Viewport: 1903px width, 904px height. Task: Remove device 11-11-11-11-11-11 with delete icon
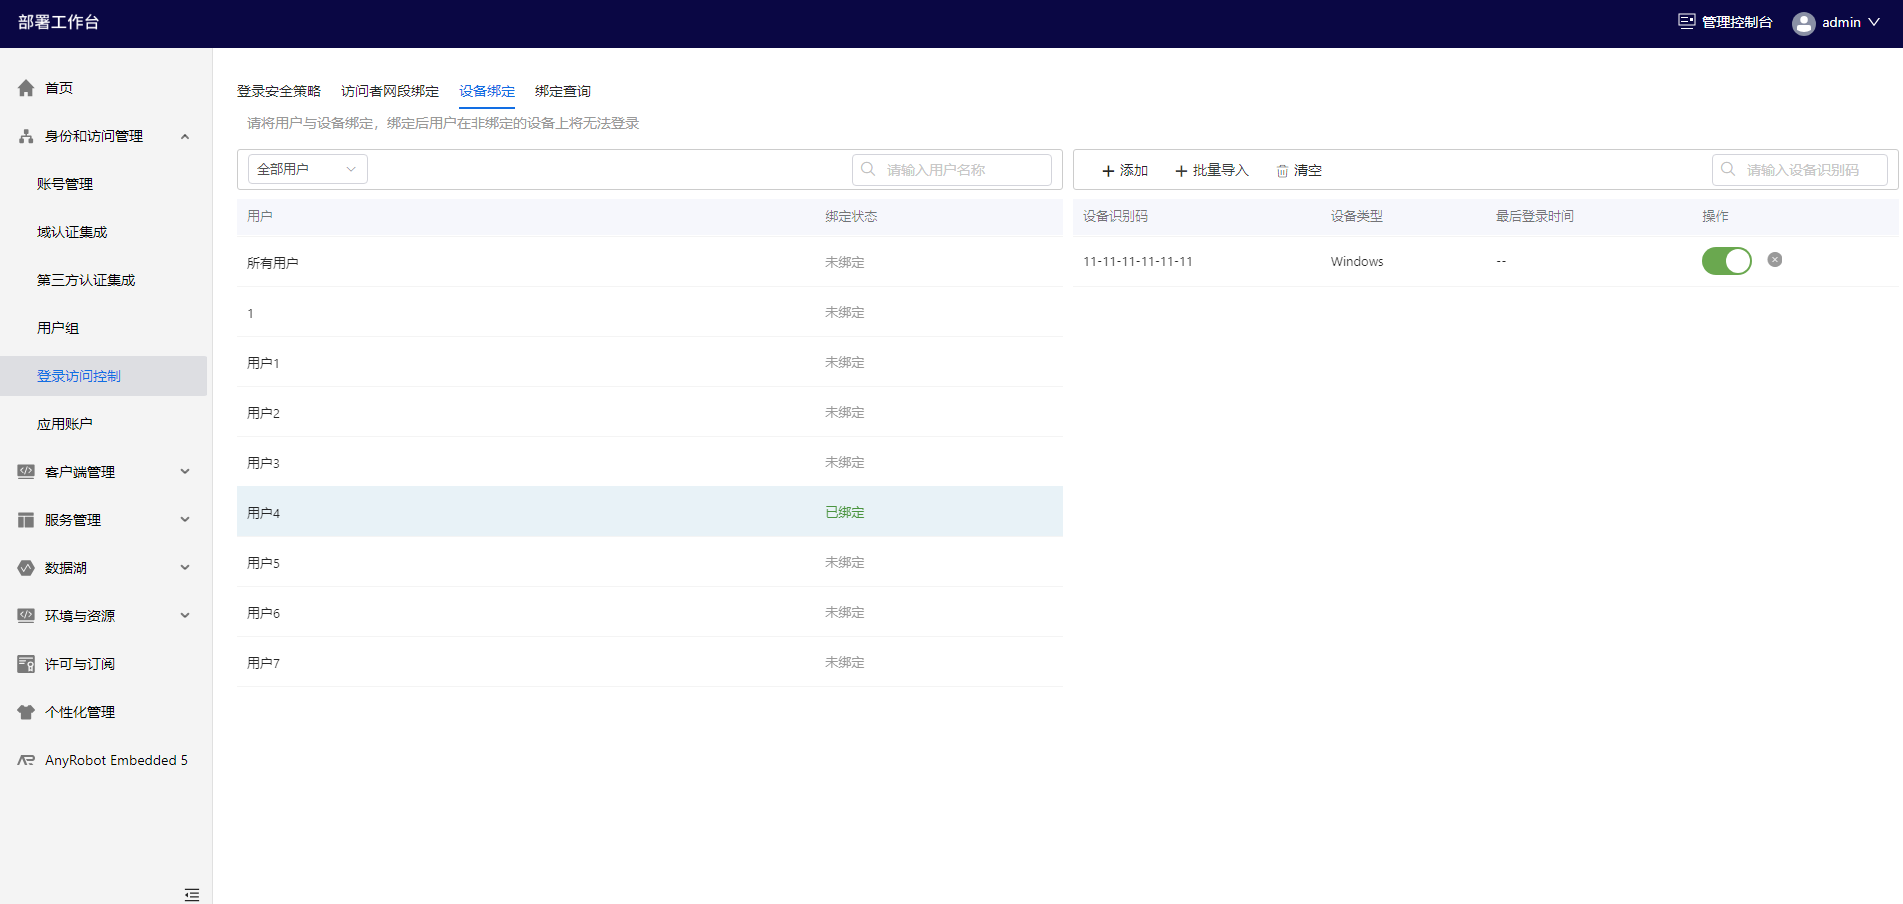1775,260
